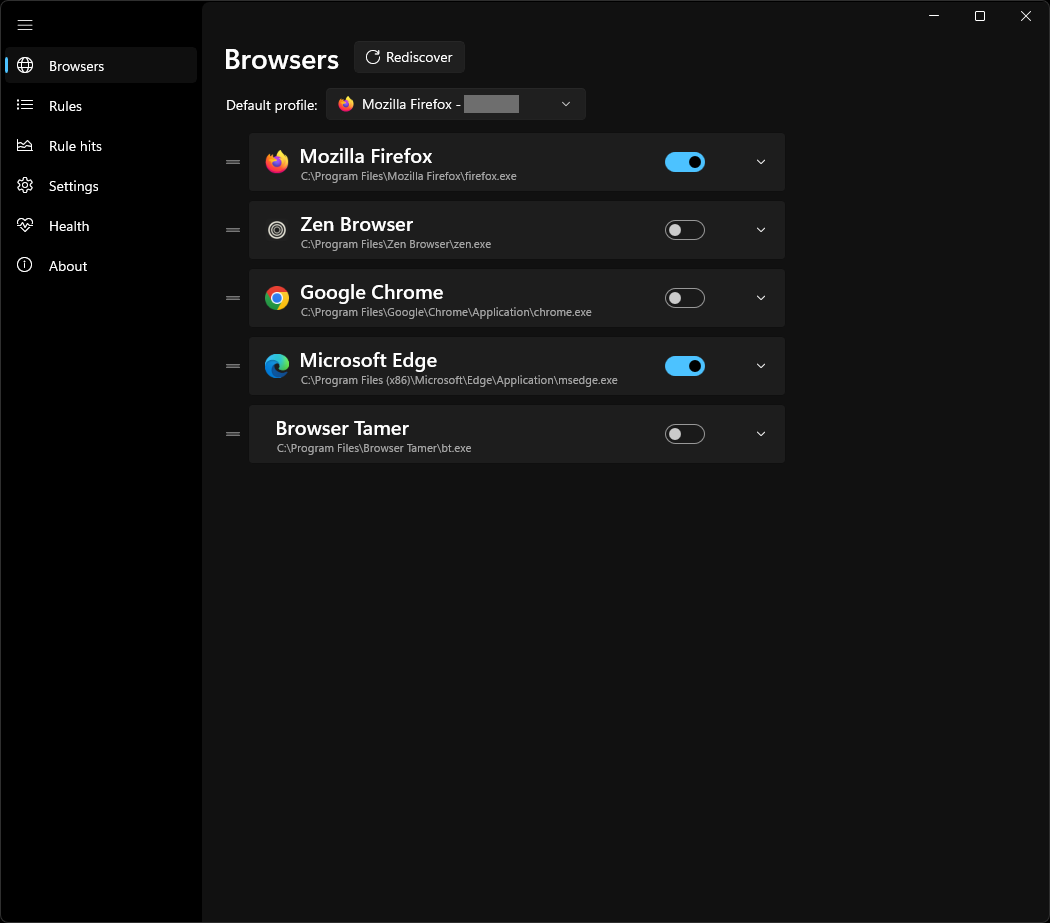Click the Zen Browser logo icon

click(x=277, y=230)
